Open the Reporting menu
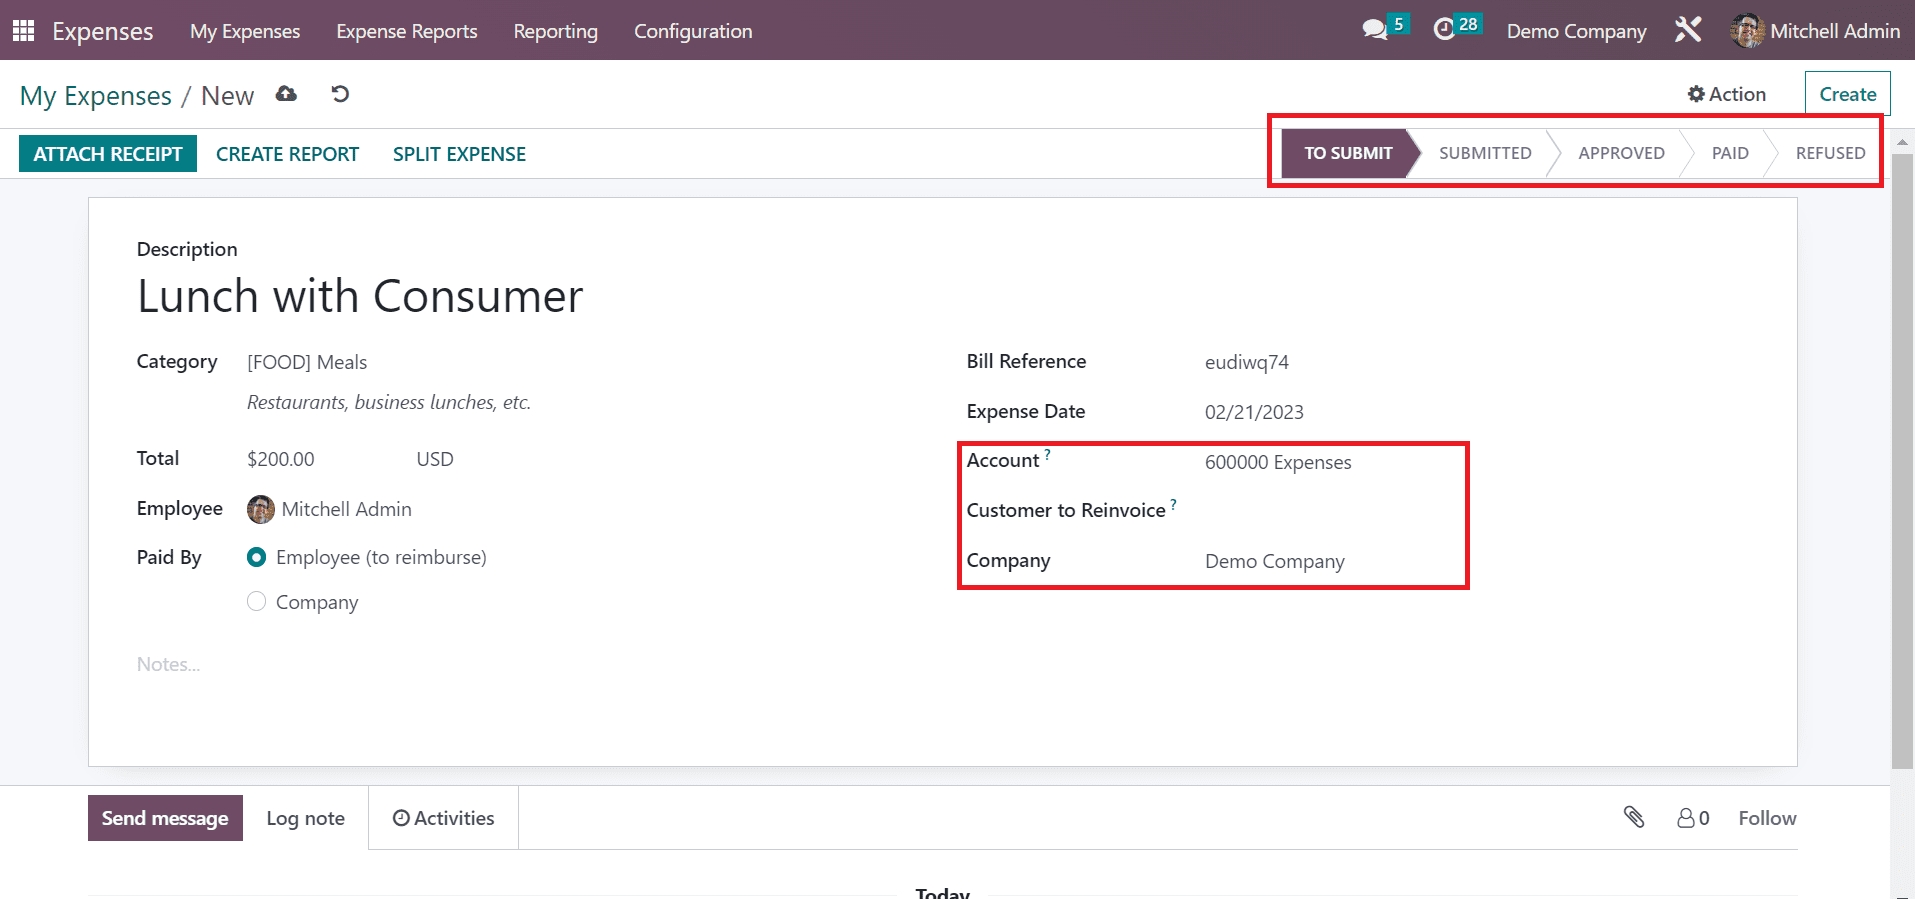This screenshot has width=1915, height=899. [x=555, y=31]
